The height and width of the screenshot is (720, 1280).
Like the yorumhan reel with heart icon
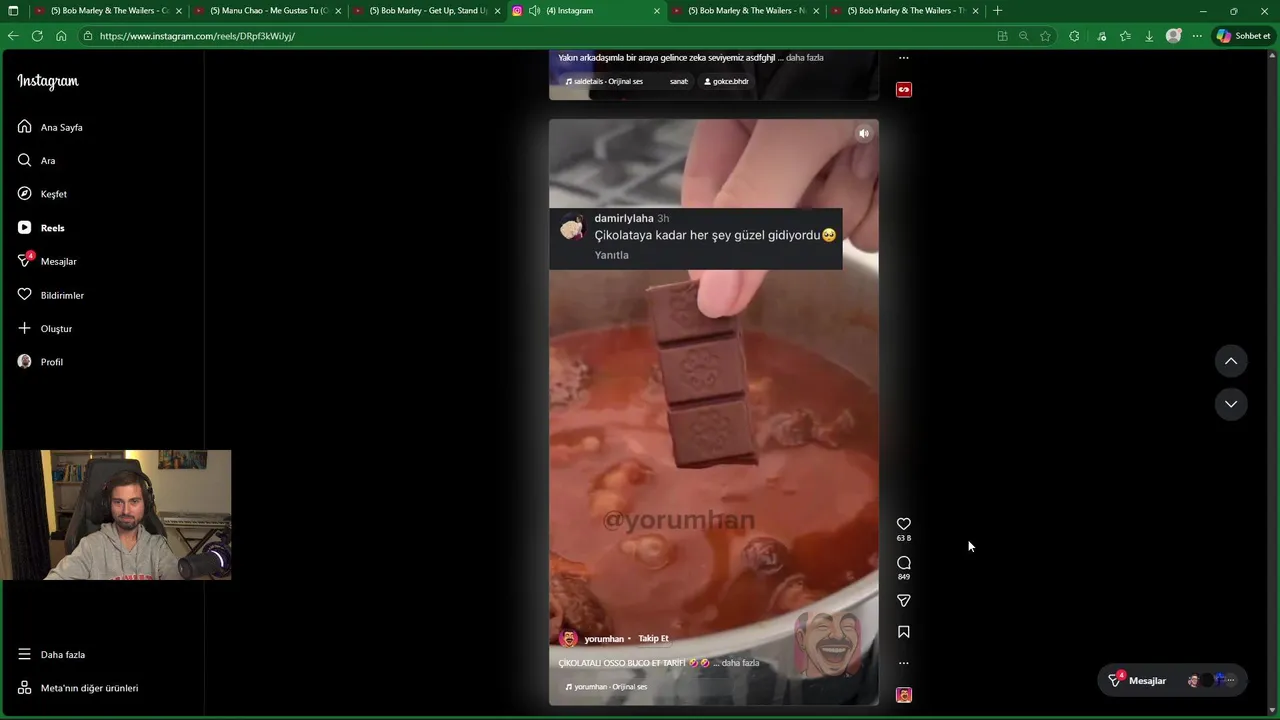pyautogui.click(x=903, y=524)
